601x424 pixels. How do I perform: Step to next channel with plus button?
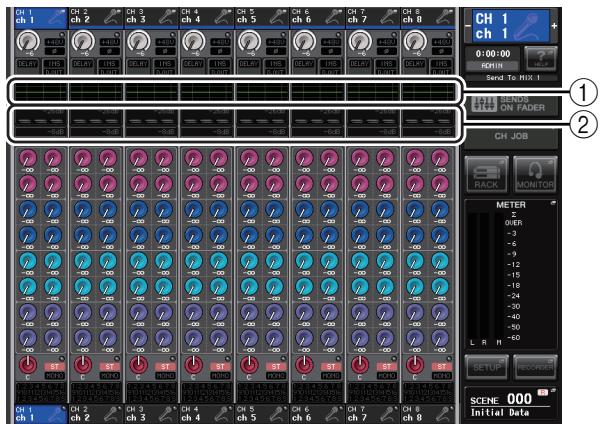(554, 26)
